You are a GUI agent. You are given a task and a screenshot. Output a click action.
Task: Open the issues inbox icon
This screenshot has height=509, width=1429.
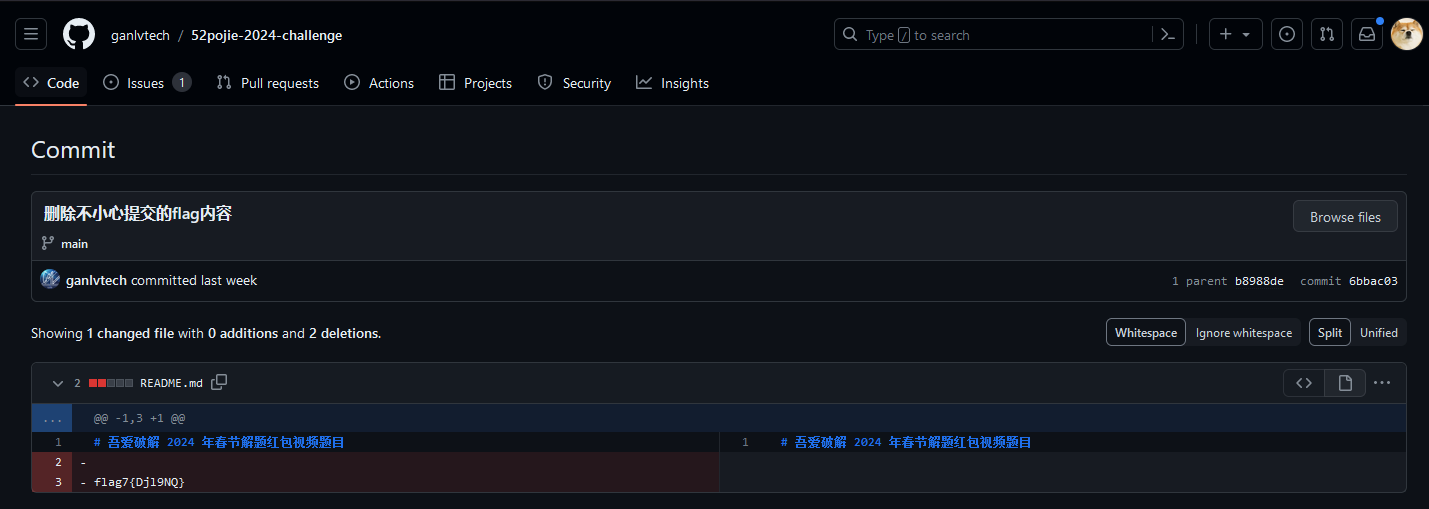click(x=1287, y=34)
